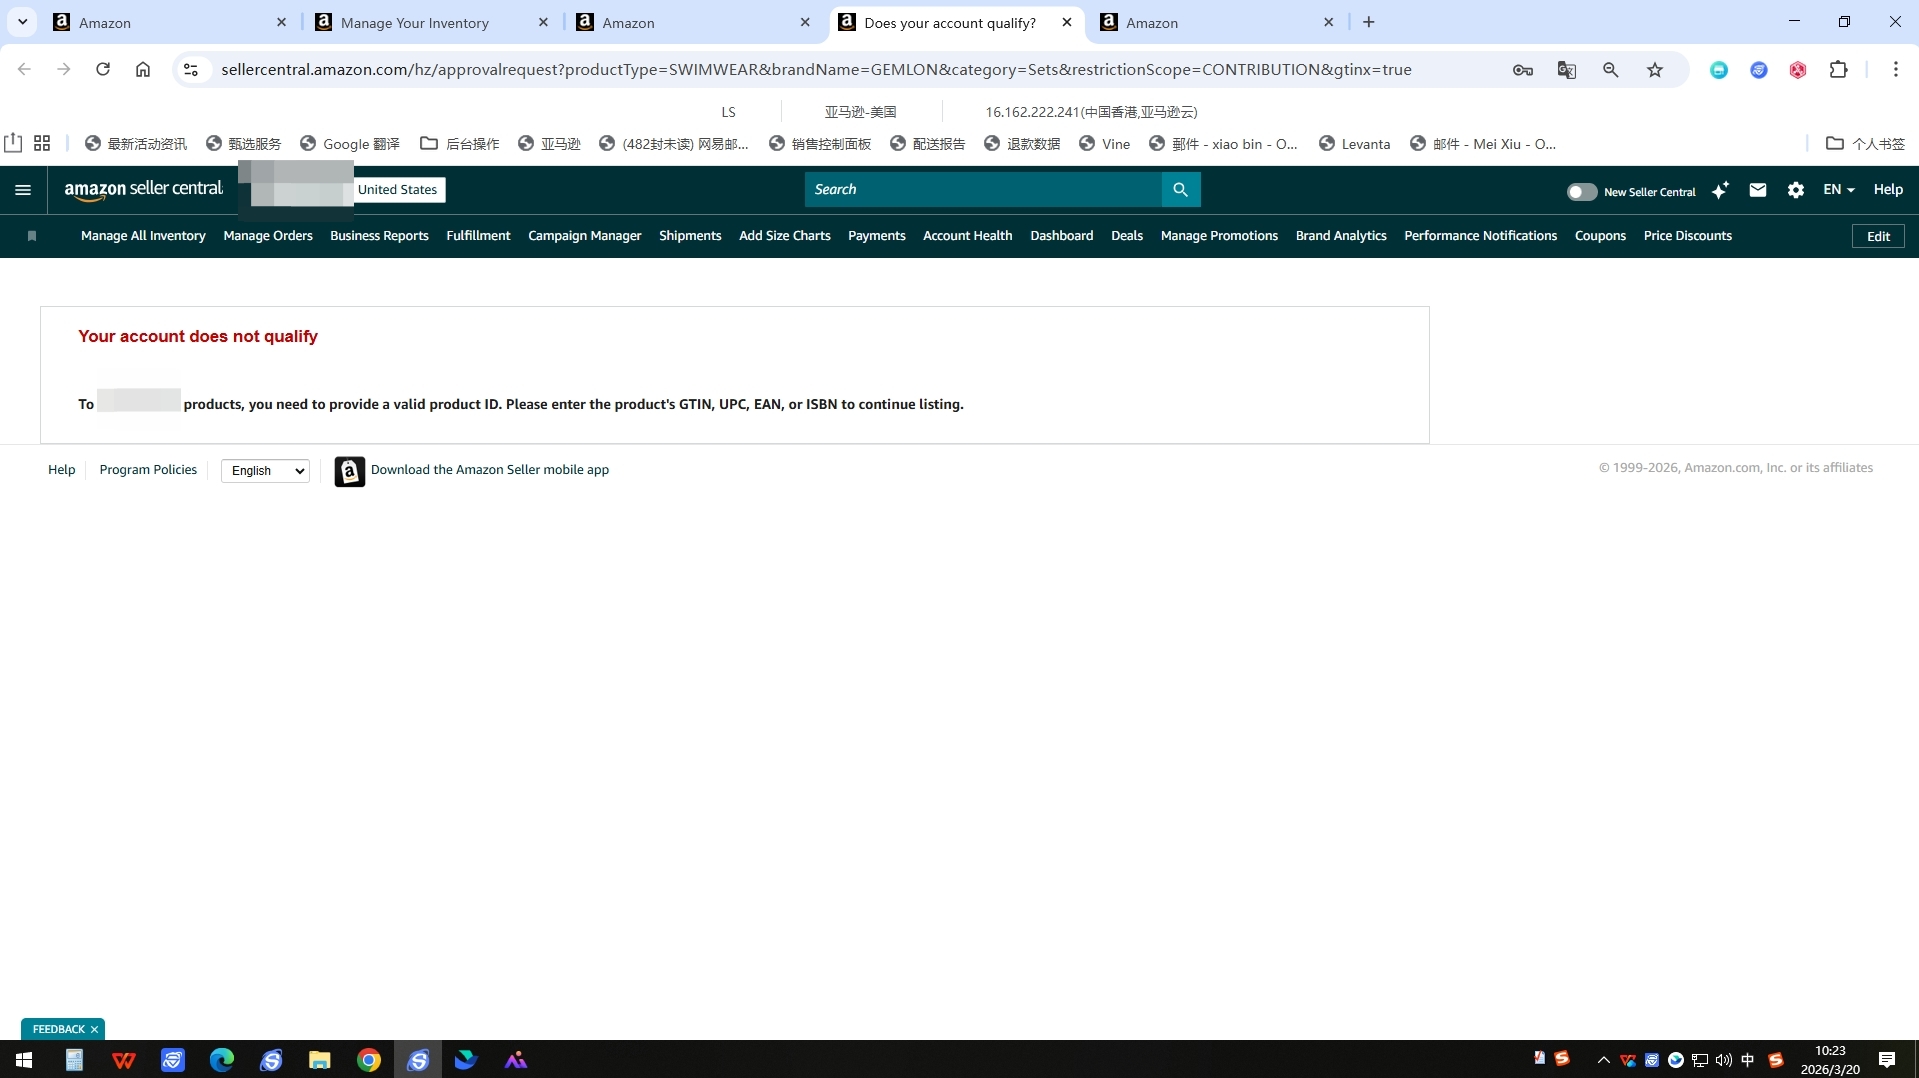Open Brand Analytics from navigation bar

click(x=1340, y=236)
